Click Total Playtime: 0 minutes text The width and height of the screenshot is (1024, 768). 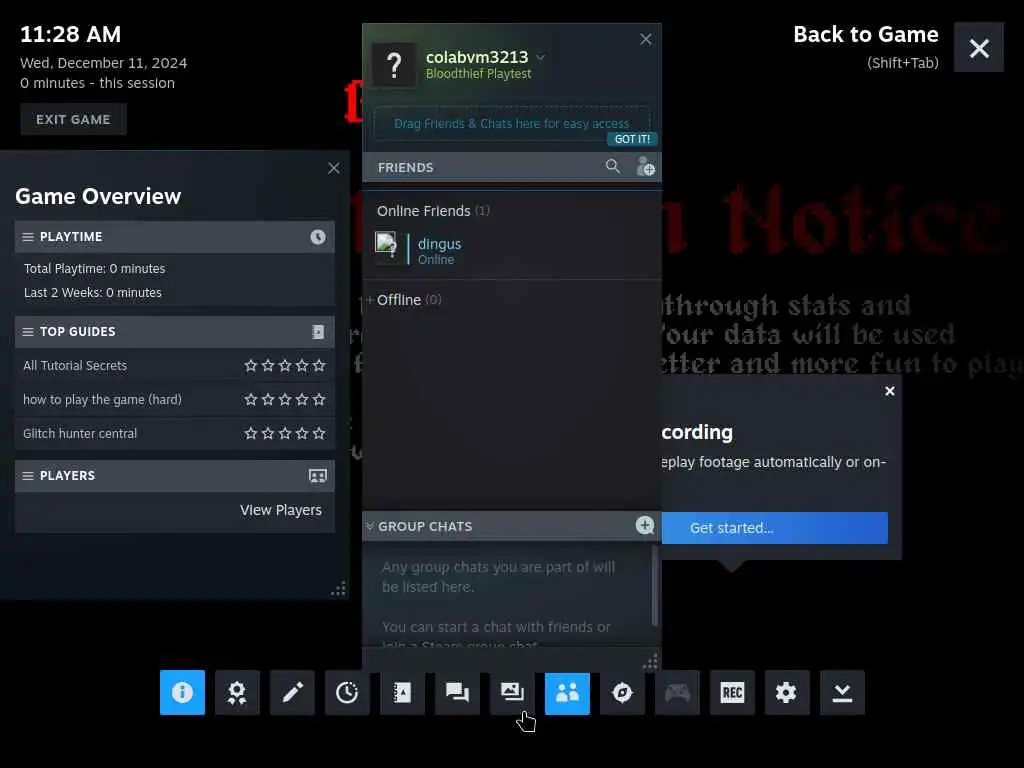(95, 269)
